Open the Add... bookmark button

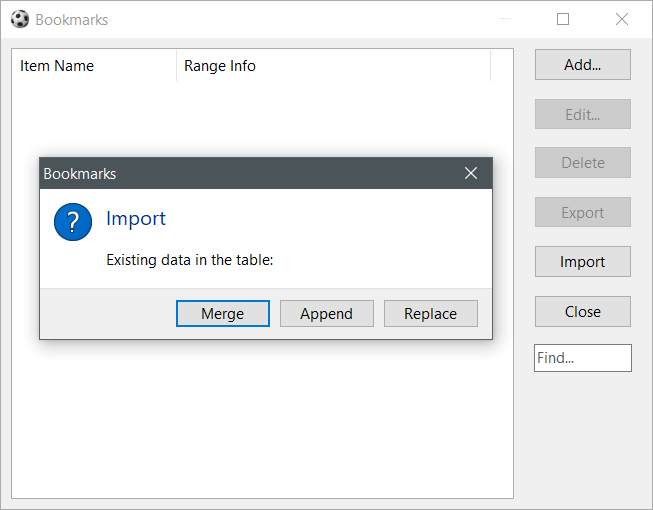(583, 65)
